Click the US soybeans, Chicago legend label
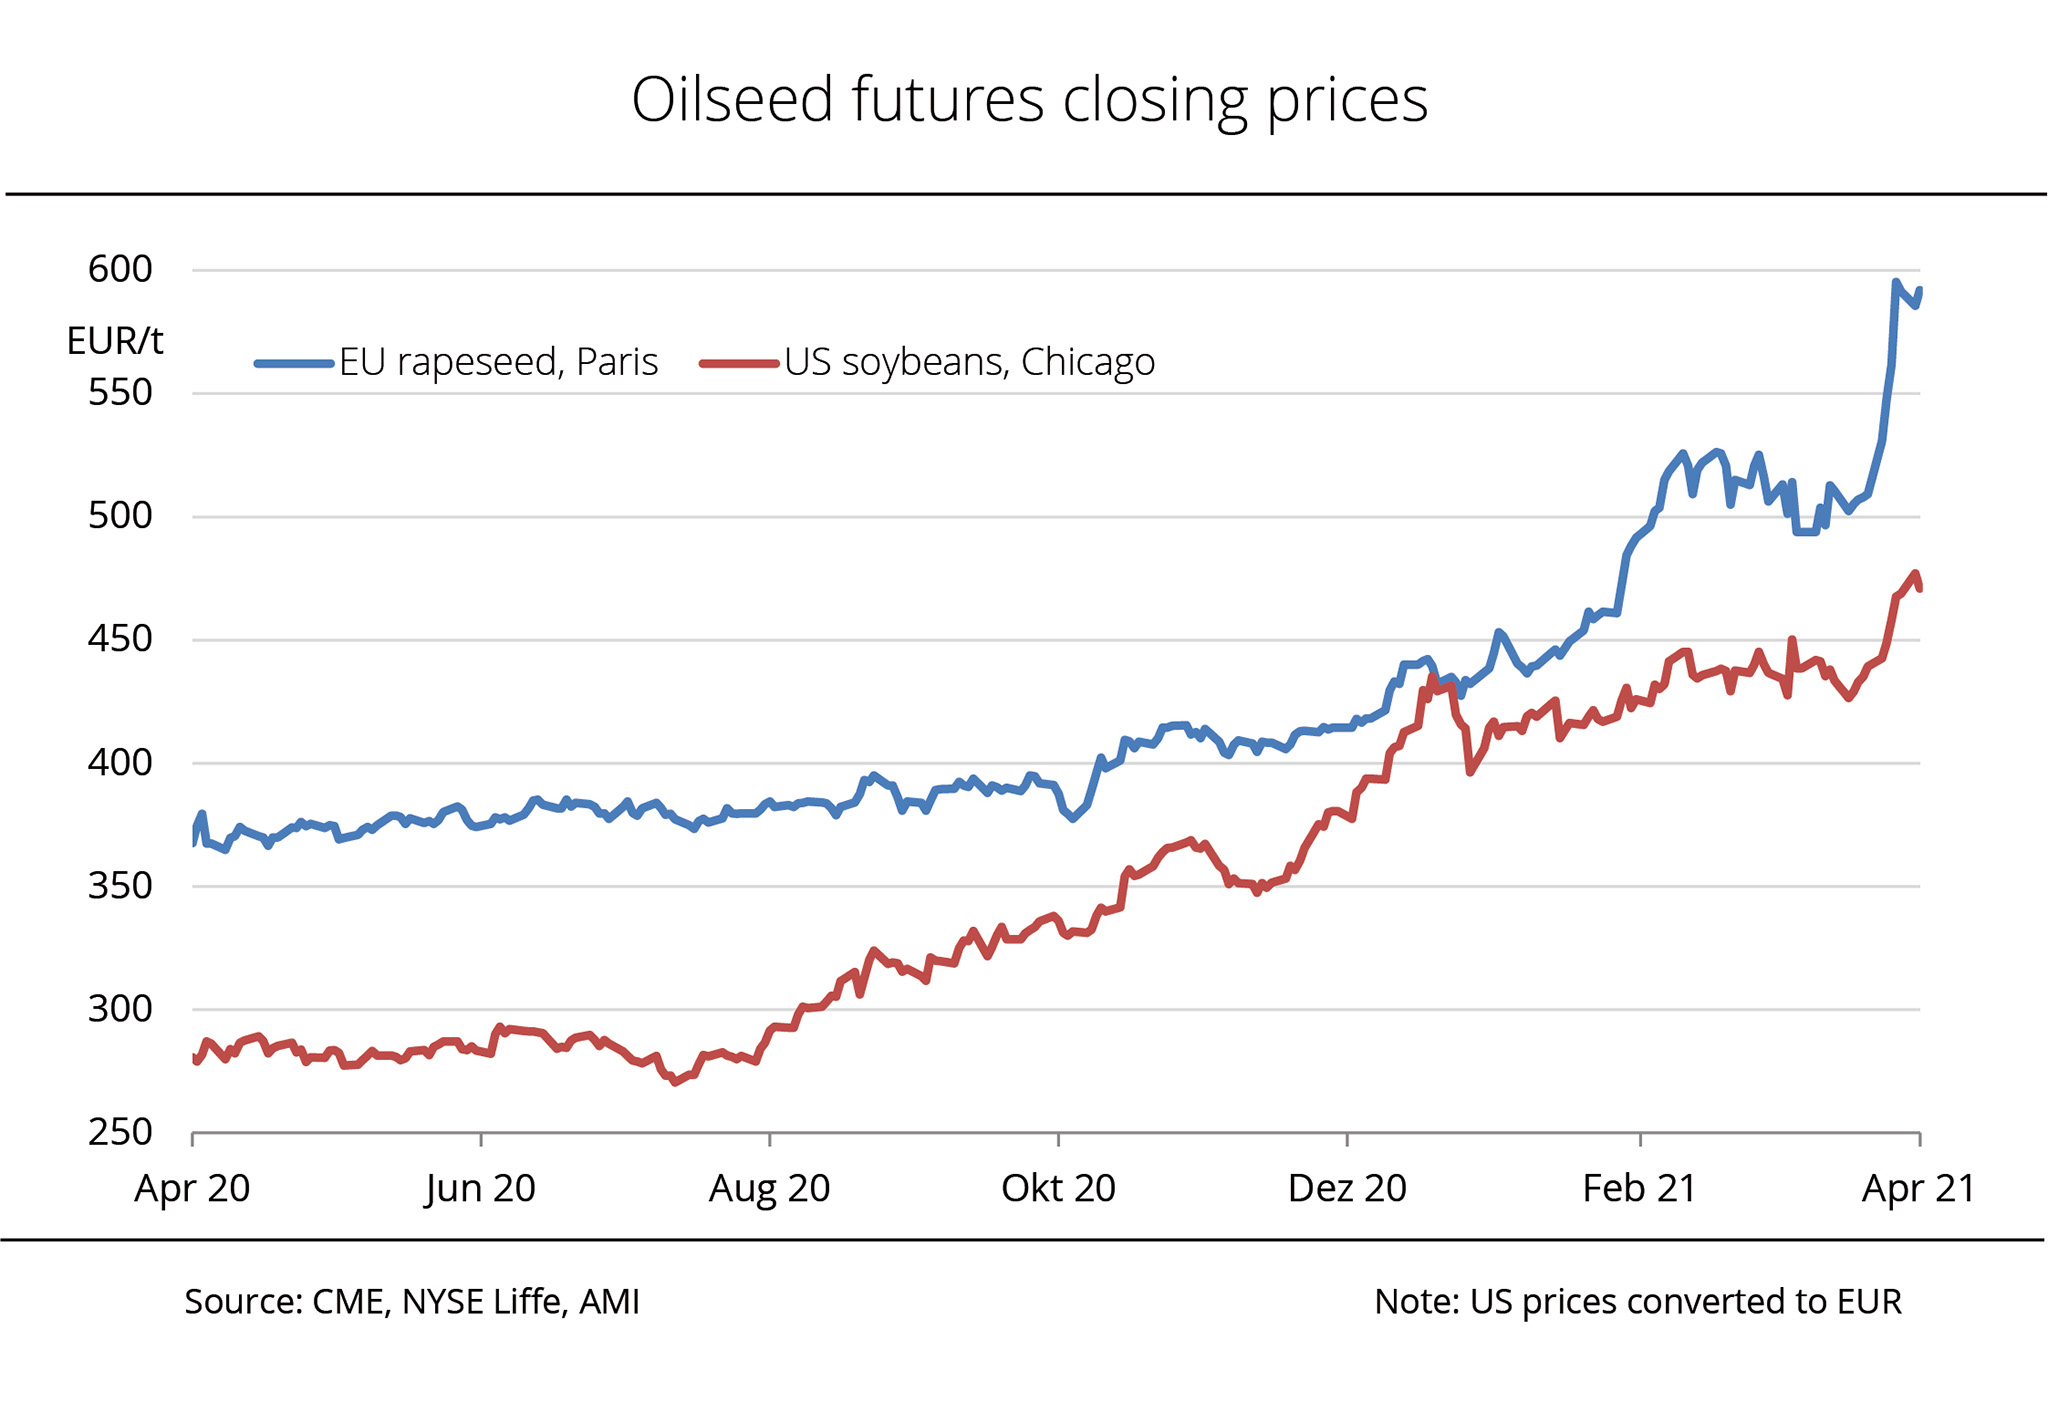The width and height of the screenshot is (2048, 1402). pyautogui.click(x=969, y=362)
